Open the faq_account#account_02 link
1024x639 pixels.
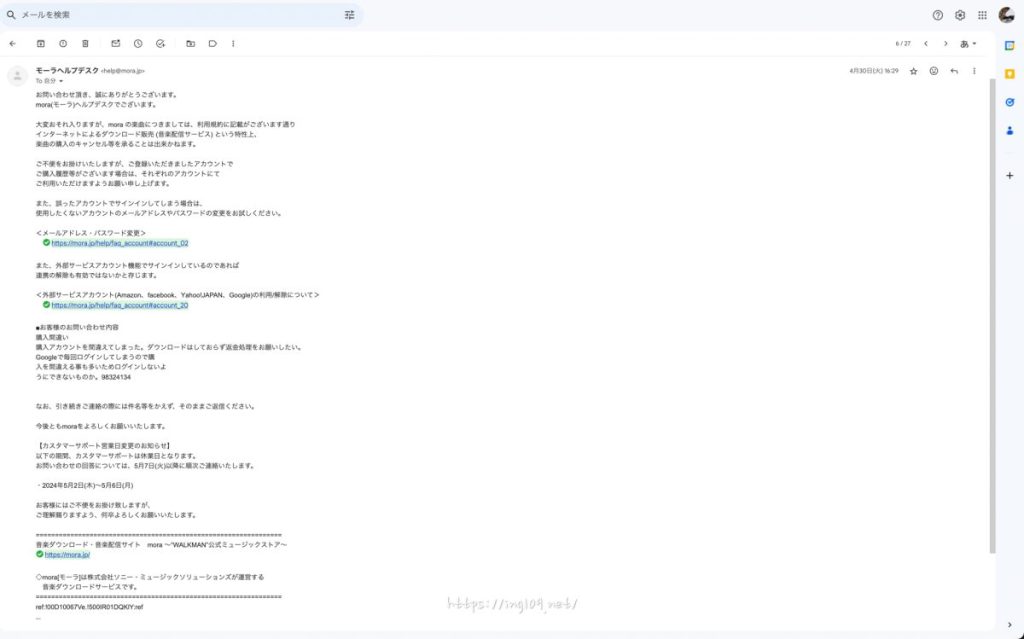coord(120,243)
